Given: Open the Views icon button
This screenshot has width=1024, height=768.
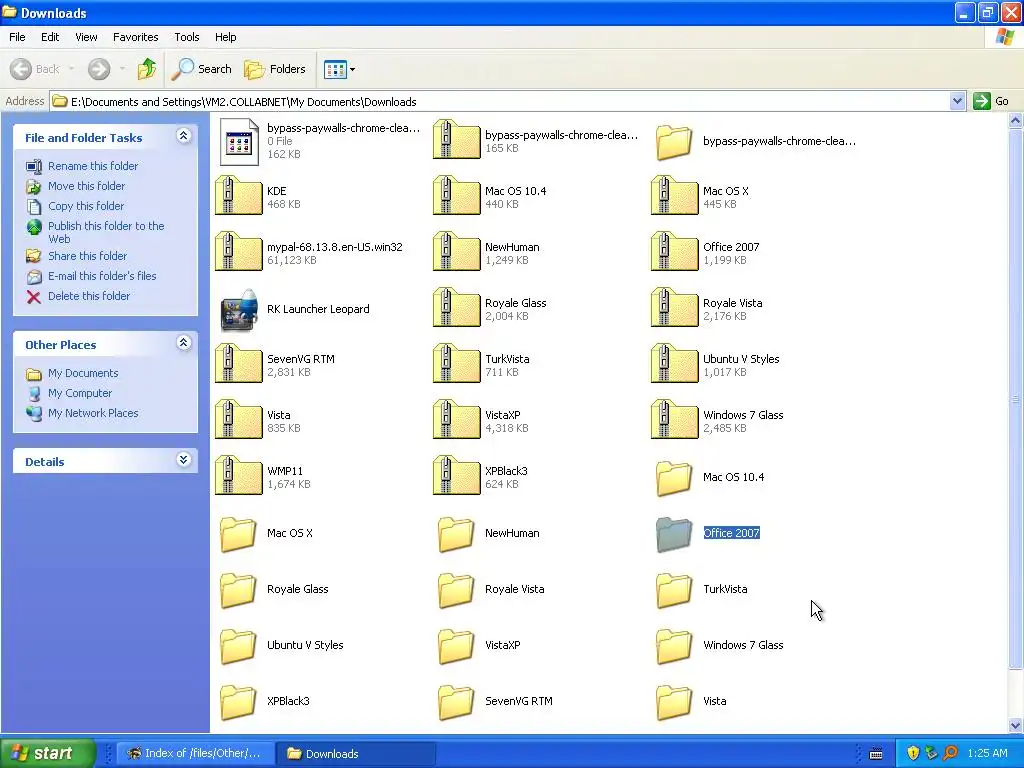Looking at the screenshot, I should [x=335, y=69].
